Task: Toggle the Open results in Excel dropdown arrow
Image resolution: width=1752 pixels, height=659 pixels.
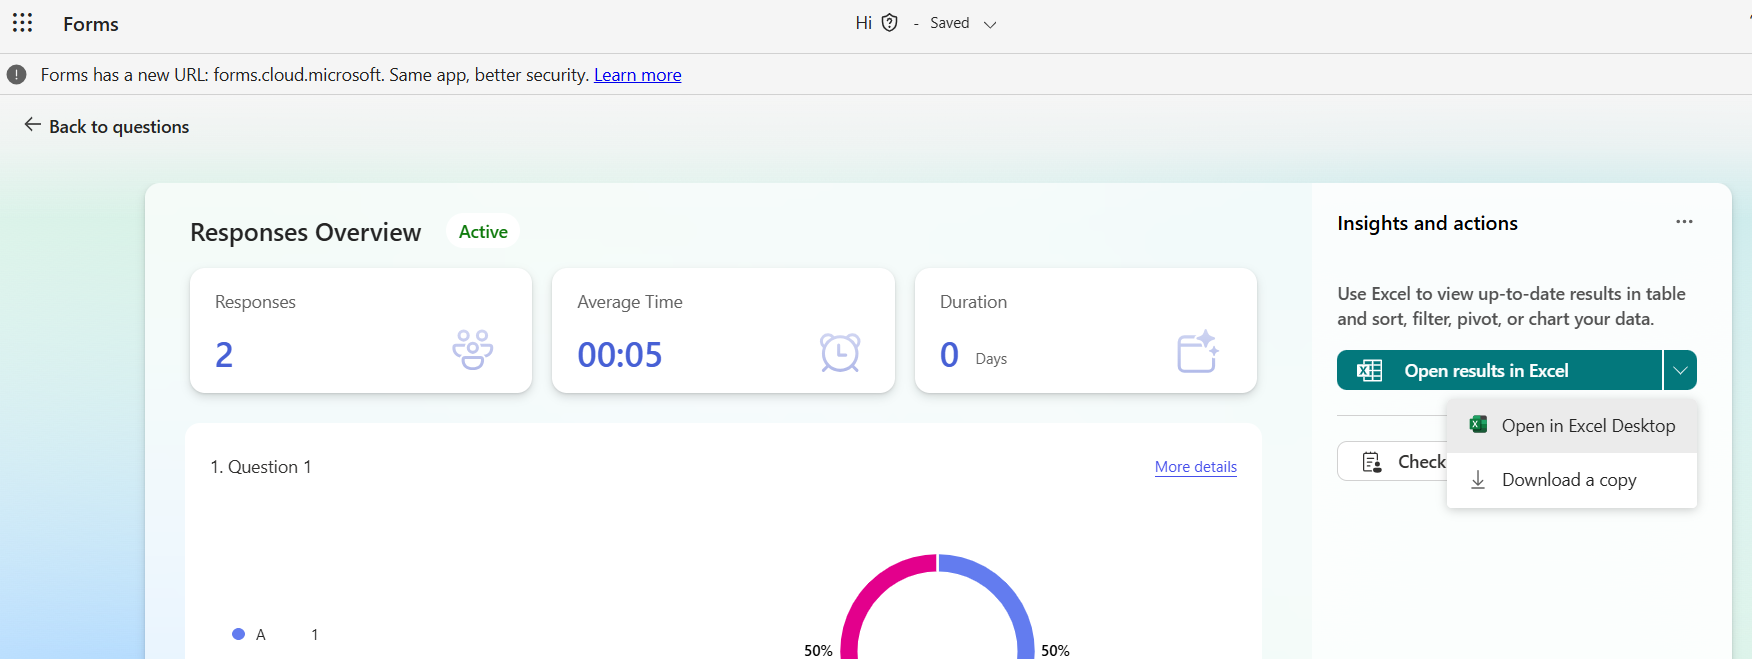Action: click(1680, 370)
